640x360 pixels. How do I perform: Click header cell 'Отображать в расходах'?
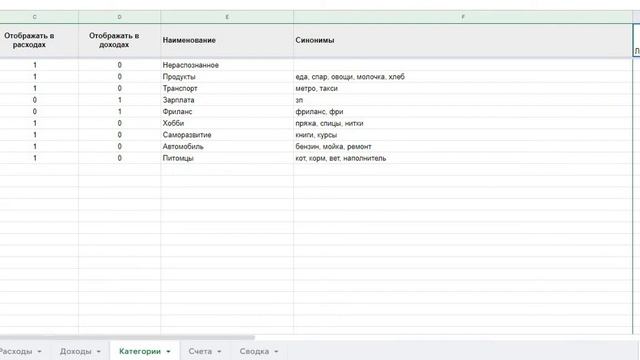pos(39,40)
